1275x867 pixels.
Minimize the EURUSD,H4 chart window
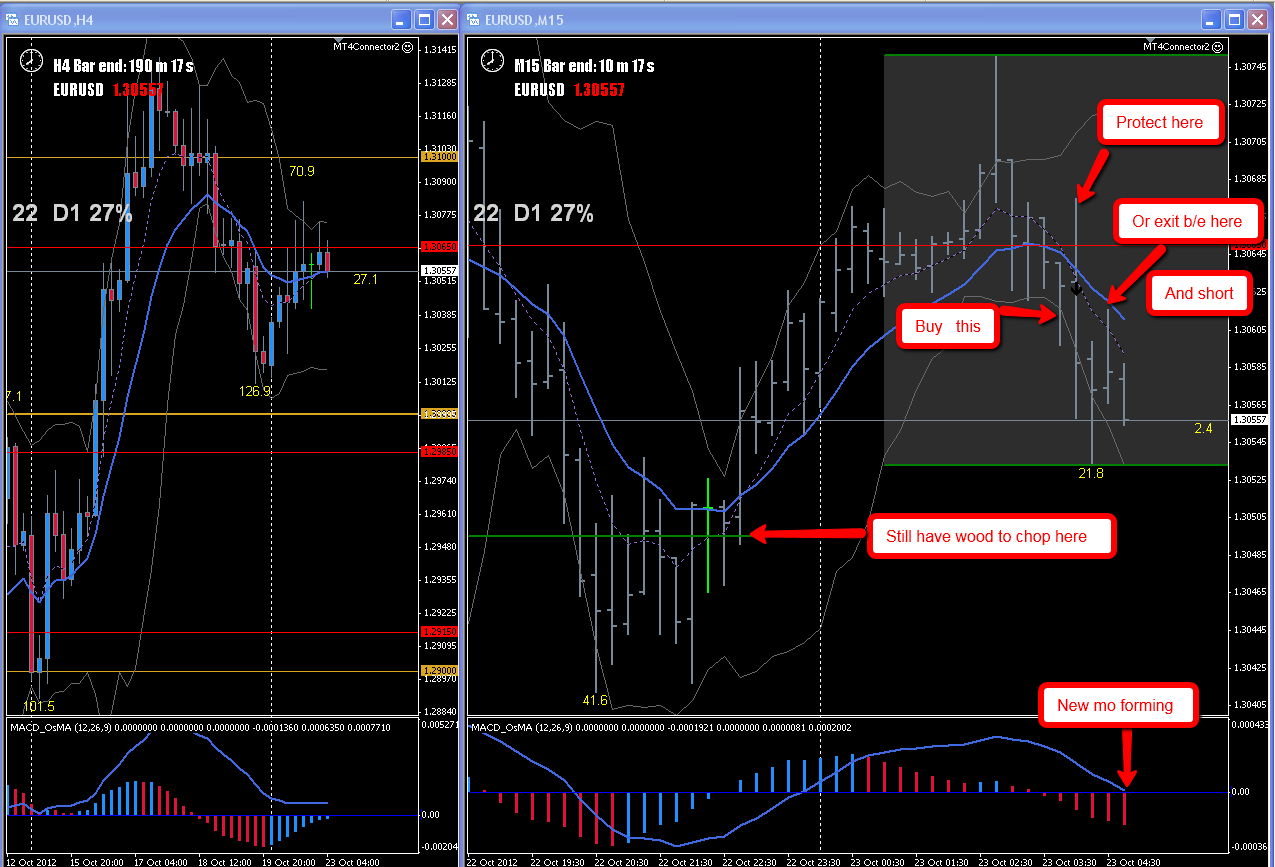point(400,19)
